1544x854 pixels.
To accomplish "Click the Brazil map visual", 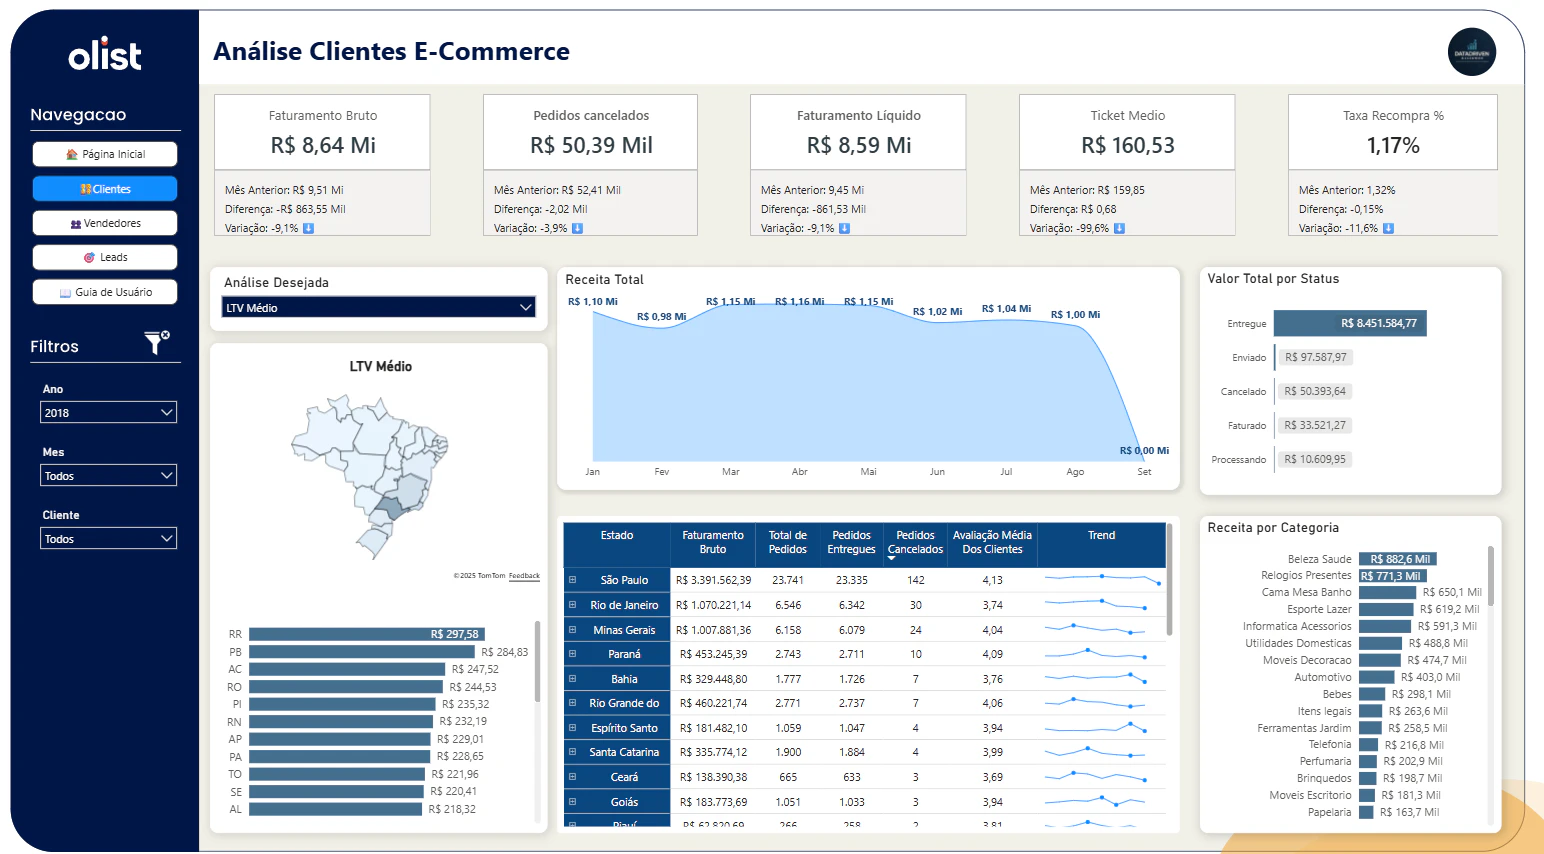I will [372, 475].
